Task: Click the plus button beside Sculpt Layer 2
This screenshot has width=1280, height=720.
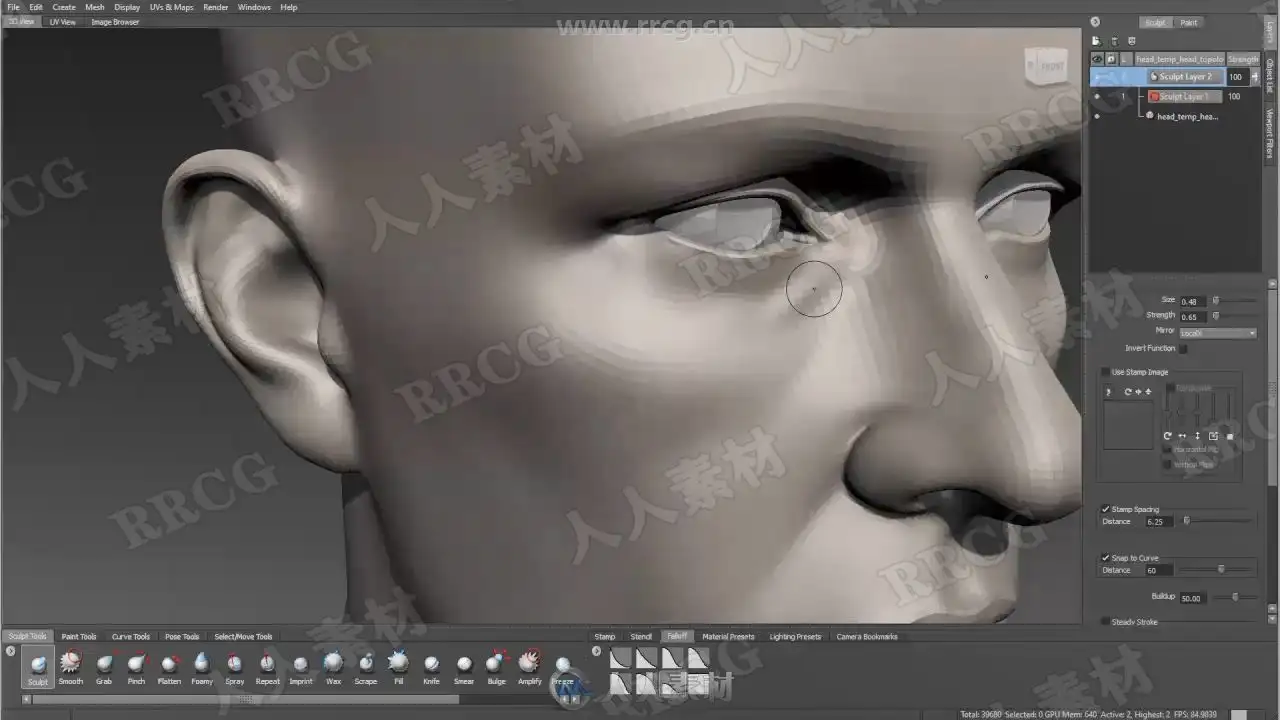Action: click(1255, 77)
